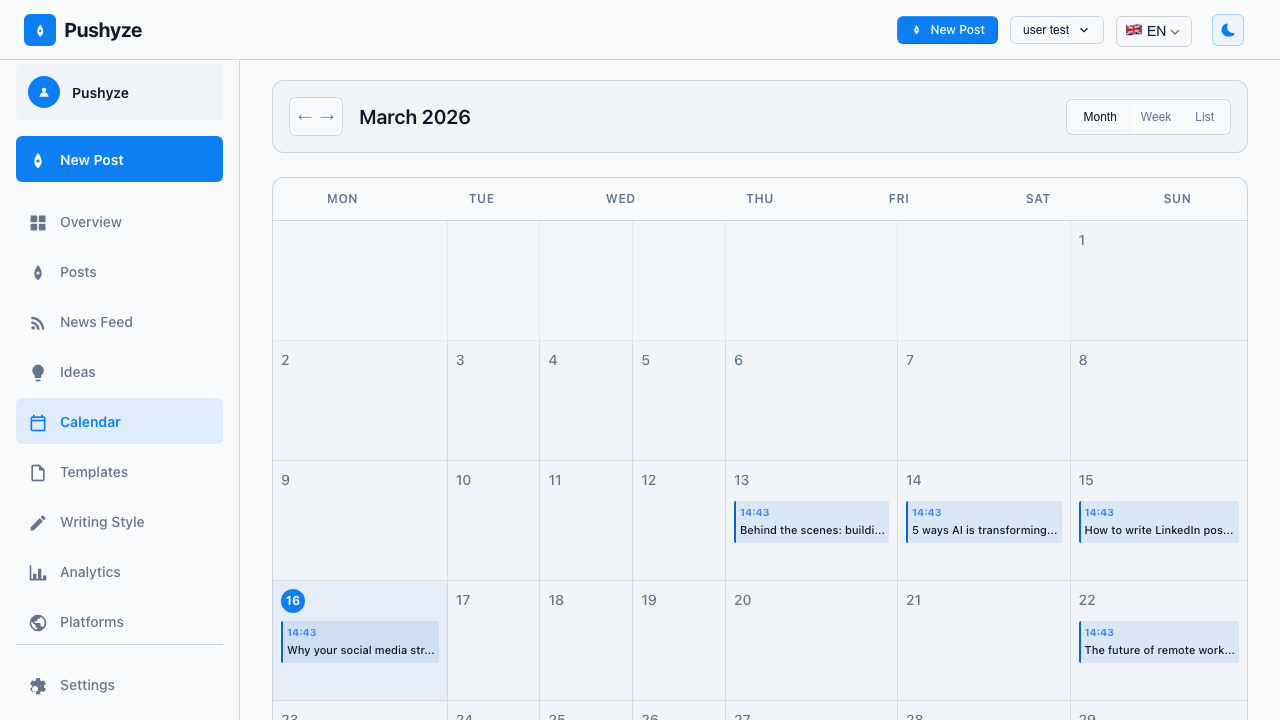Click the Ideas lightbulb icon
Image resolution: width=1280 pixels, height=720 pixels.
click(x=38, y=372)
